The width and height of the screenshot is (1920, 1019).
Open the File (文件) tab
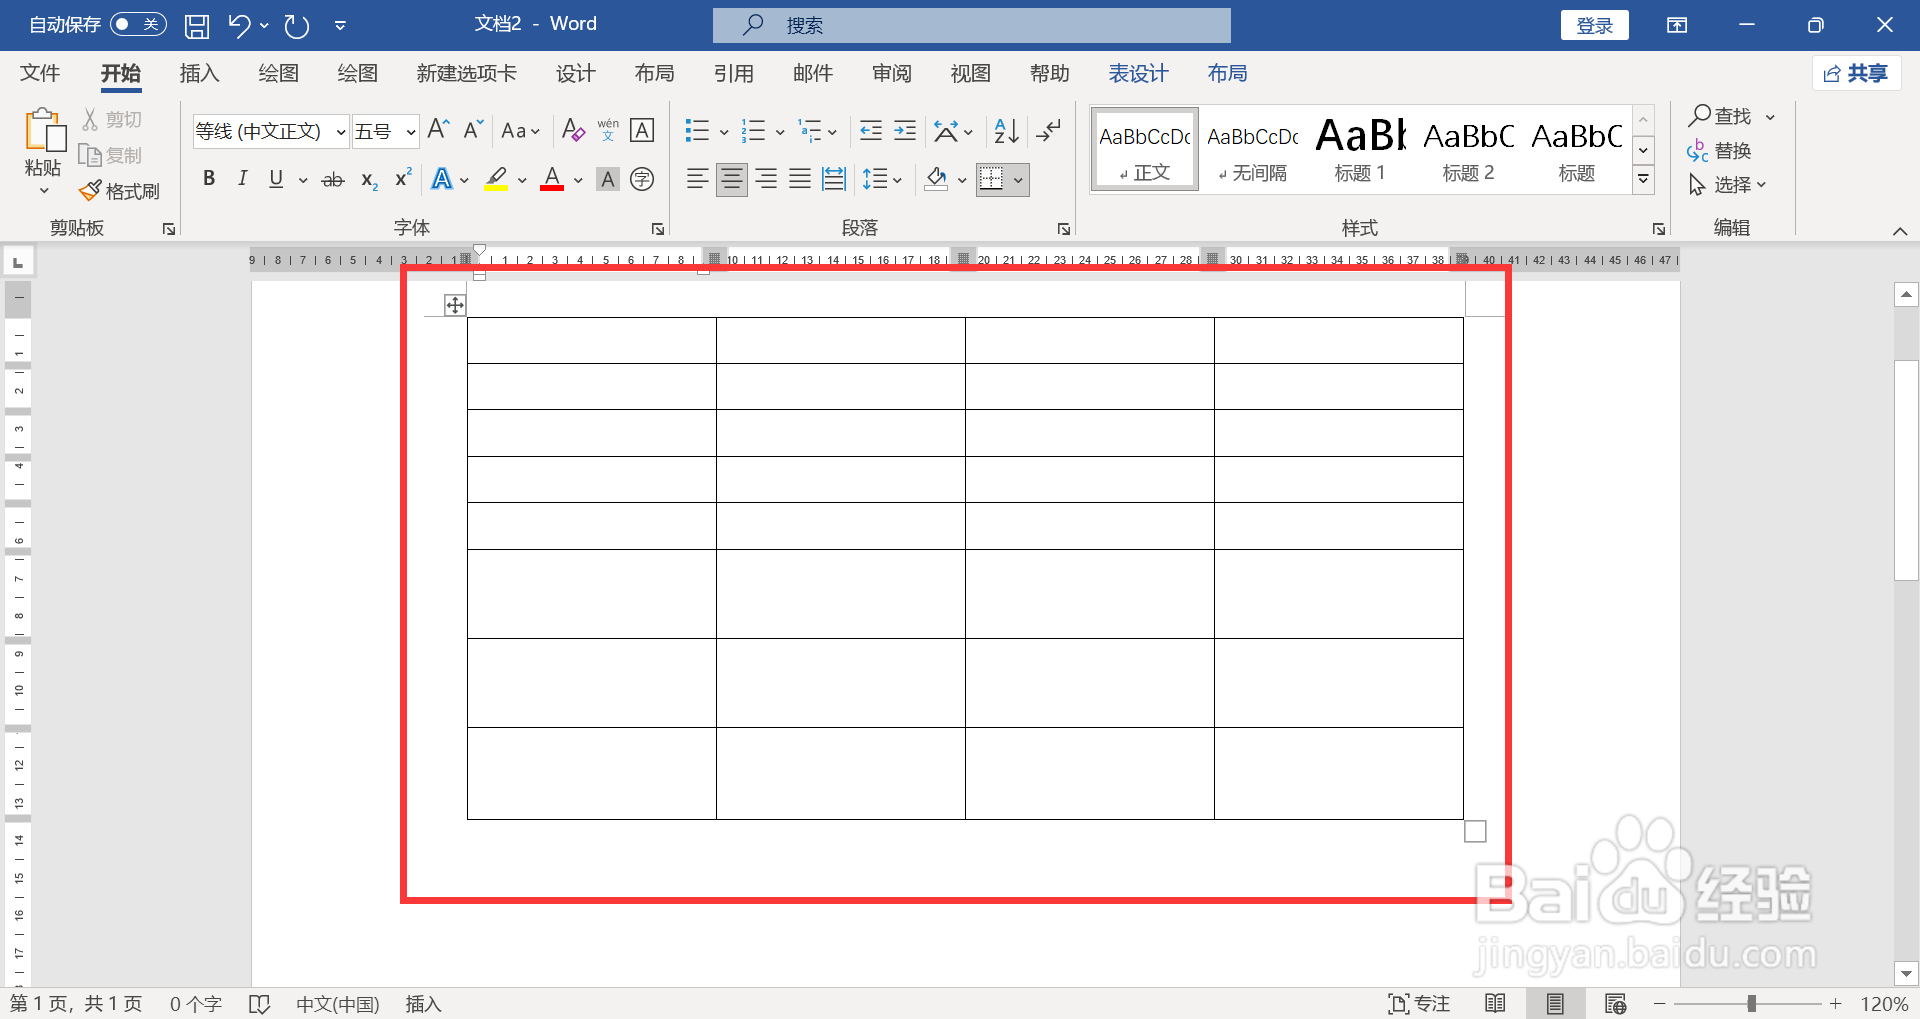tap(40, 73)
